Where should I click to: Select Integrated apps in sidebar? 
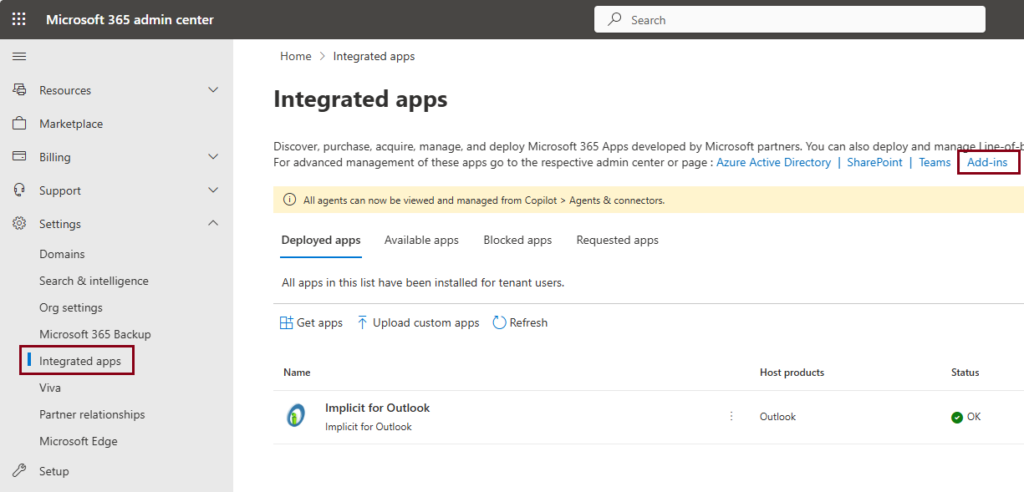point(80,361)
